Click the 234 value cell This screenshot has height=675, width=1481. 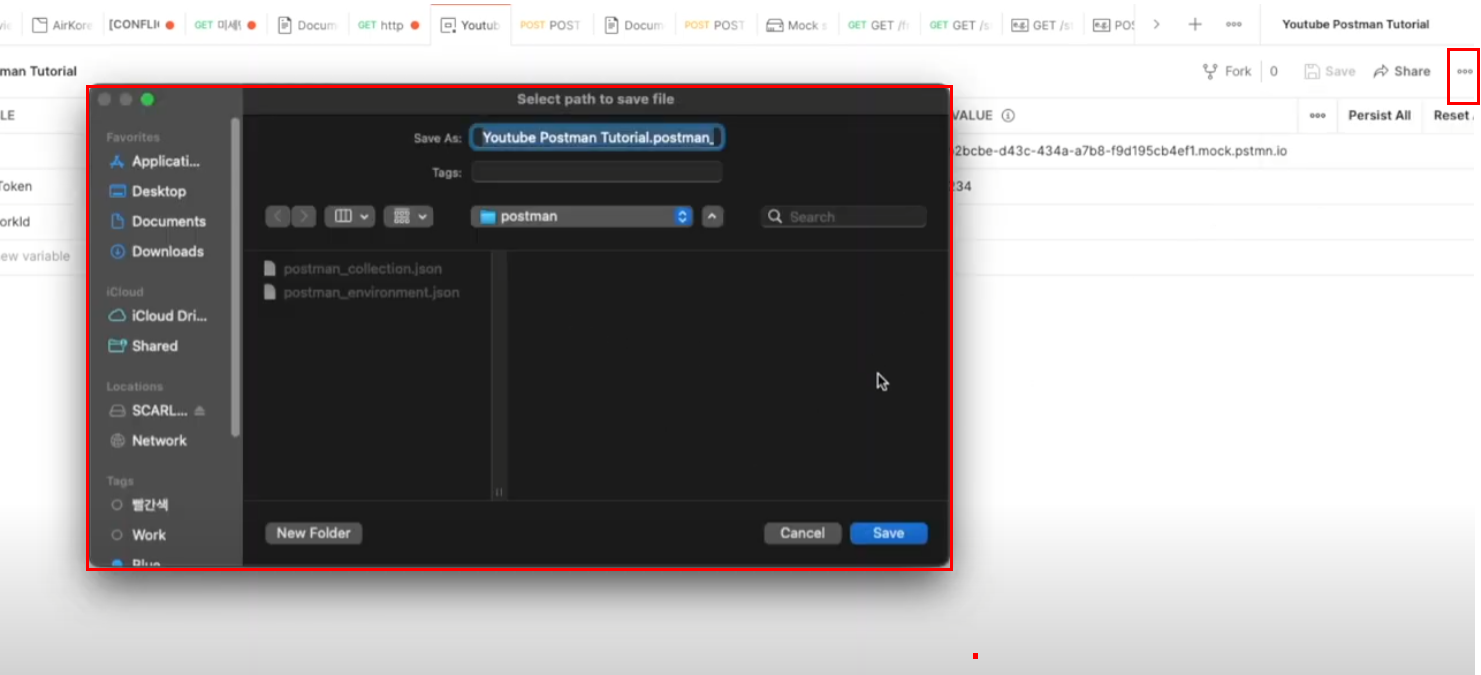(x=963, y=186)
